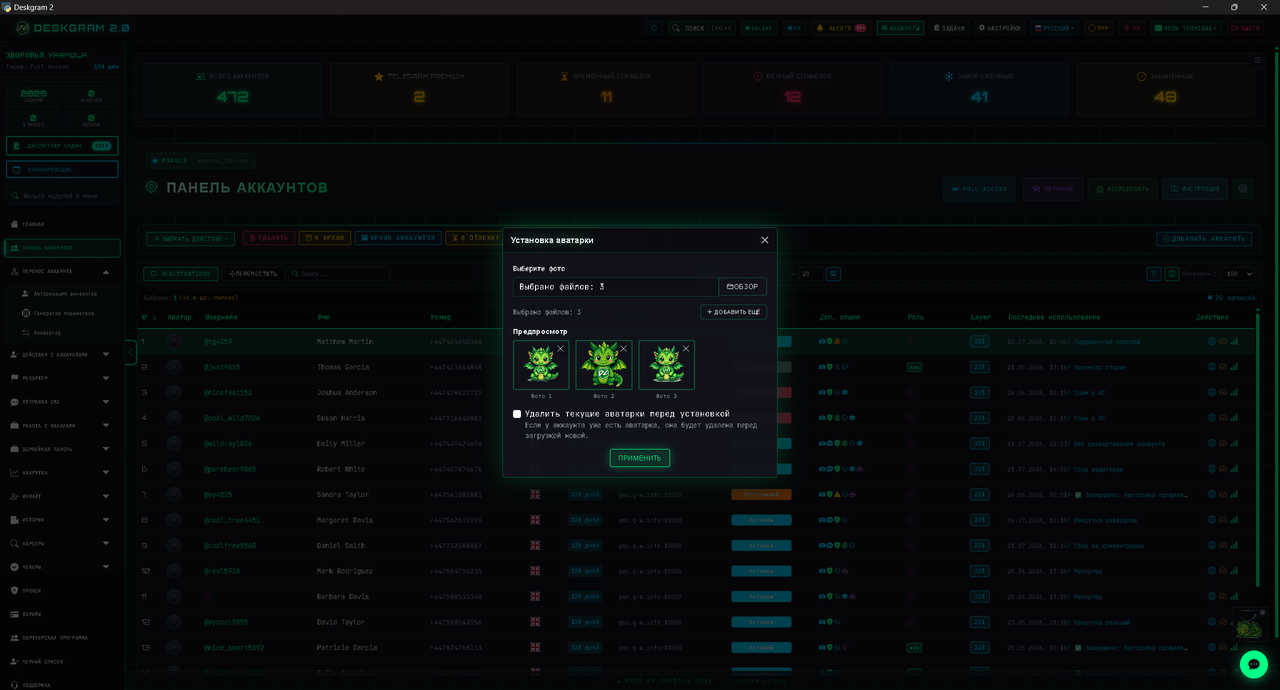
Task: Click the Full Access button
Action: 980,189
